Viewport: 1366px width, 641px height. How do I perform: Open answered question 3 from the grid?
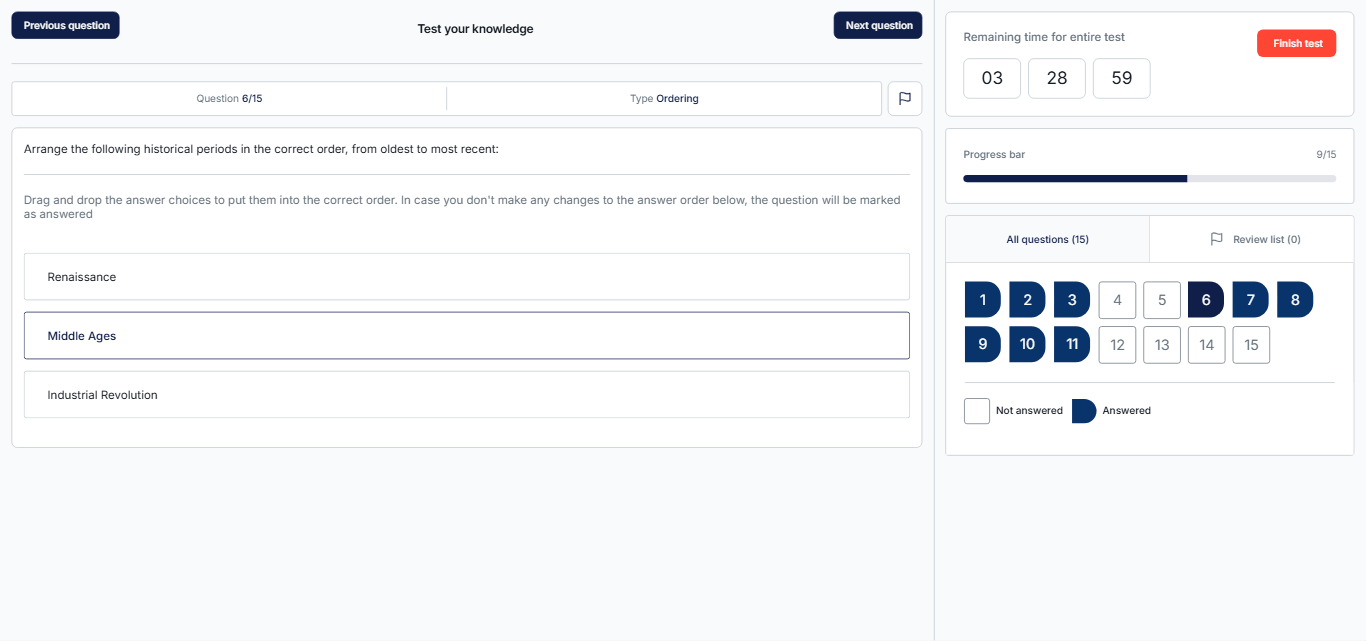tap(1071, 300)
